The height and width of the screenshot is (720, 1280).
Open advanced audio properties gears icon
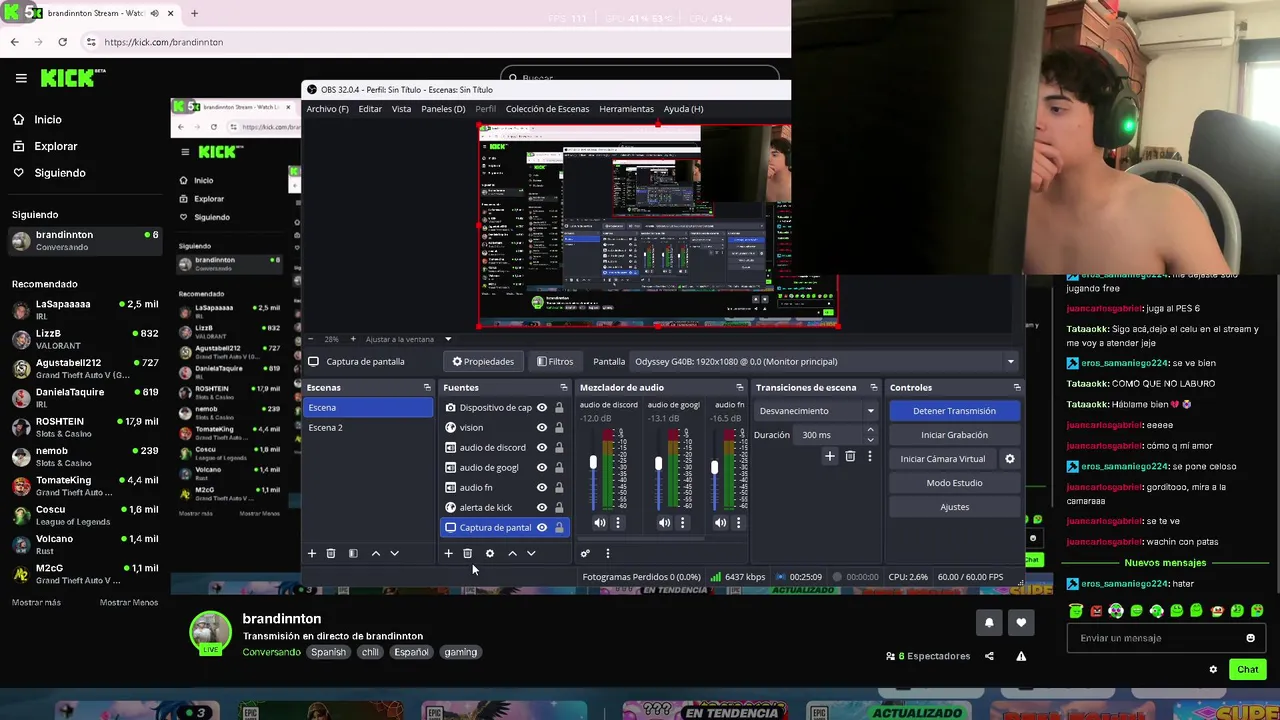point(585,553)
